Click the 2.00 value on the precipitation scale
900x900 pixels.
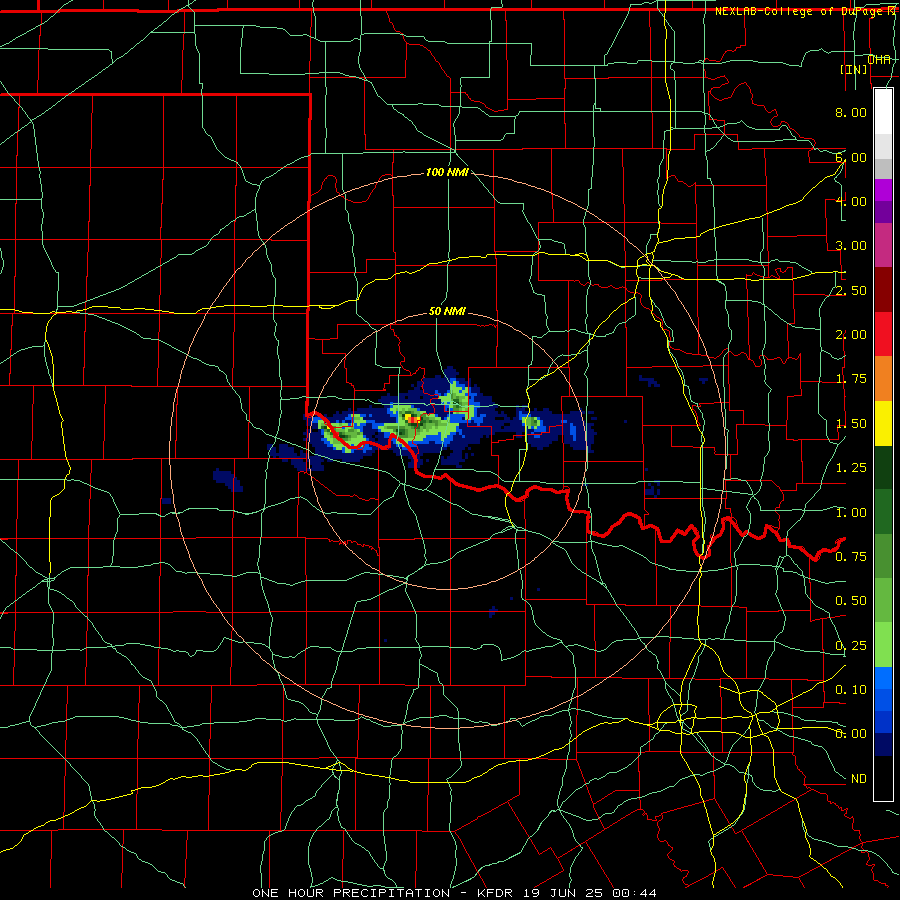point(851,335)
